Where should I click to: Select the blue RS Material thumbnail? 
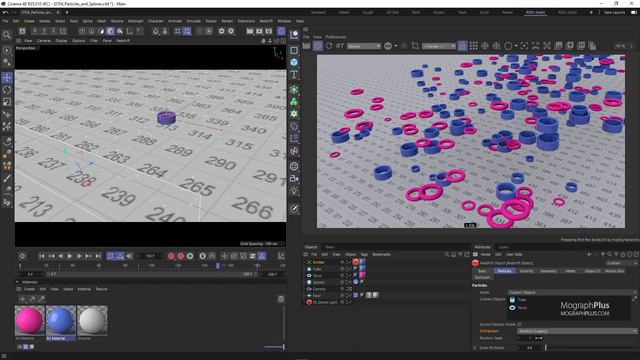[x=61, y=320]
